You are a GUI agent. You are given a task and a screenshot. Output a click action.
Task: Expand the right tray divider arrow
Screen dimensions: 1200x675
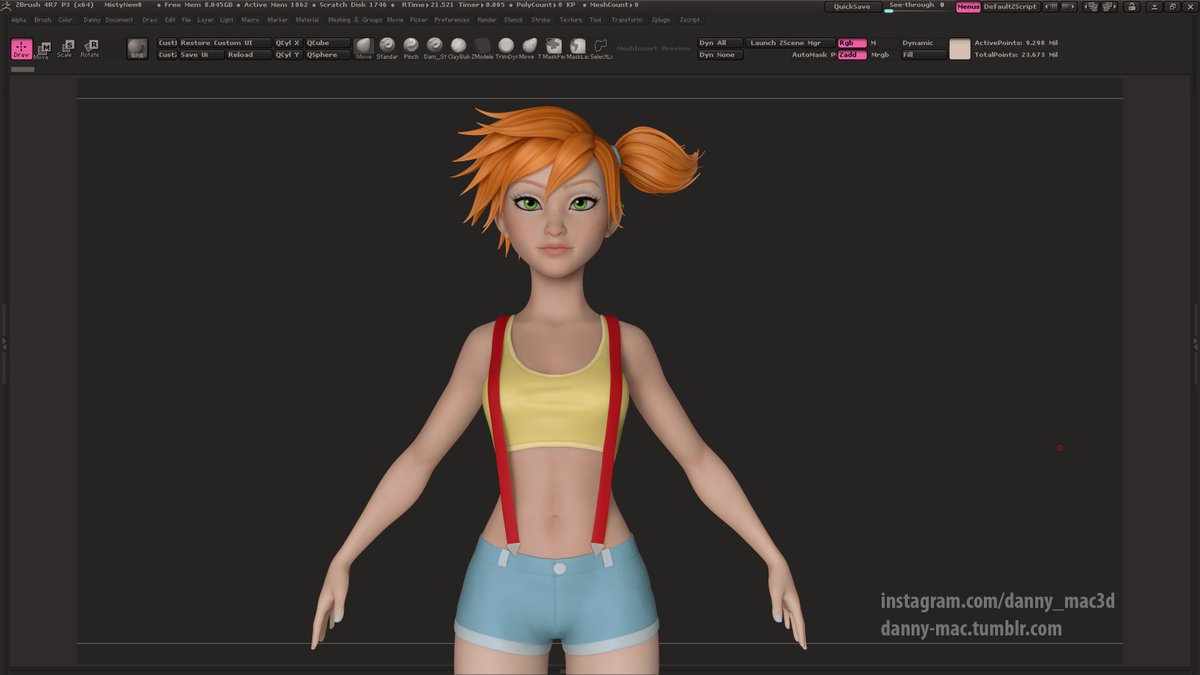[x=1196, y=343]
